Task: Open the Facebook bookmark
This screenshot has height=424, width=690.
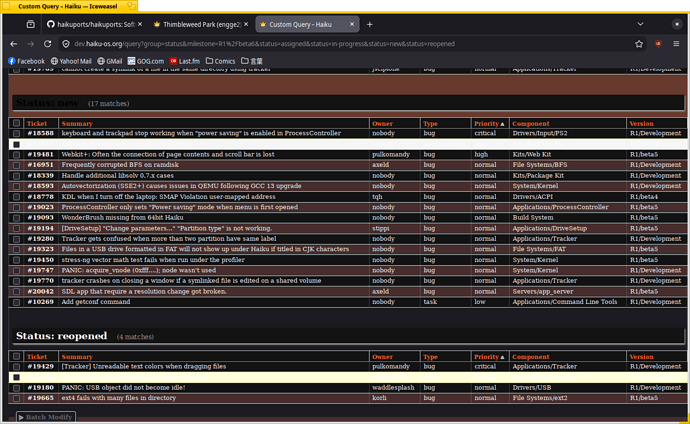Action: point(26,61)
